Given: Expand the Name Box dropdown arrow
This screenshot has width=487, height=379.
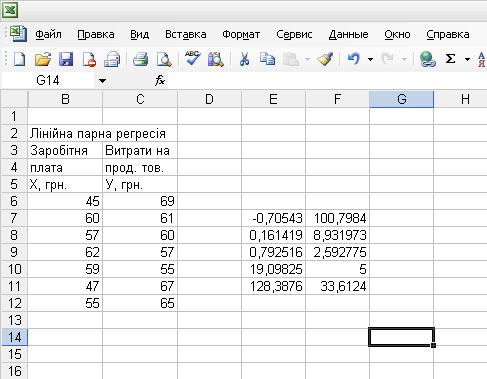Looking at the screenshot, I should [102, 81].
